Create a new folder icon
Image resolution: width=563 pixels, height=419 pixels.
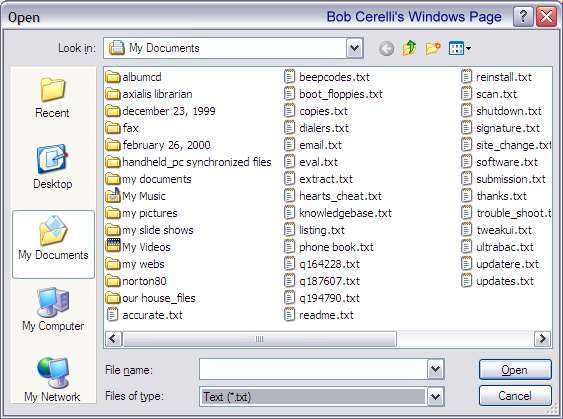[x=433, y=48]
